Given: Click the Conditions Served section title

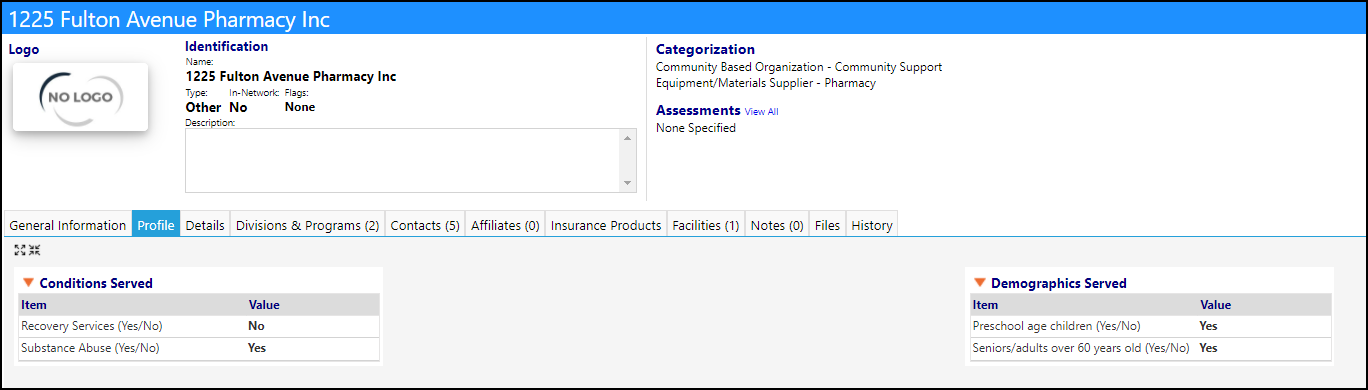Looking at the screenshot, I should [x=96, y=283].
